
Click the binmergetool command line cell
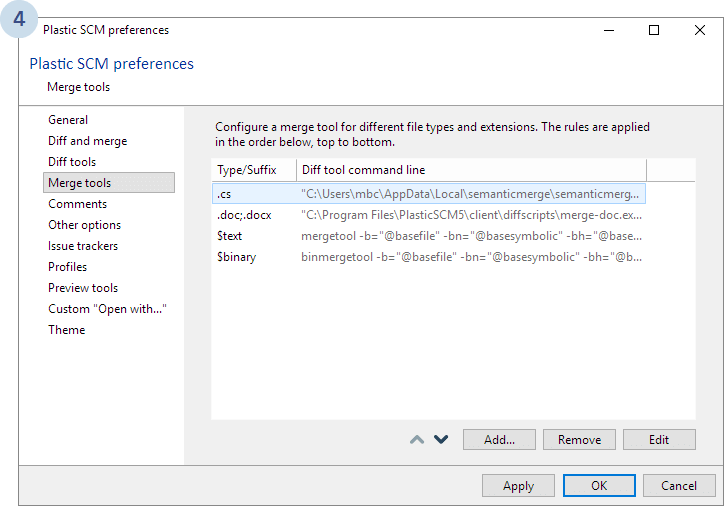[471, 257]
